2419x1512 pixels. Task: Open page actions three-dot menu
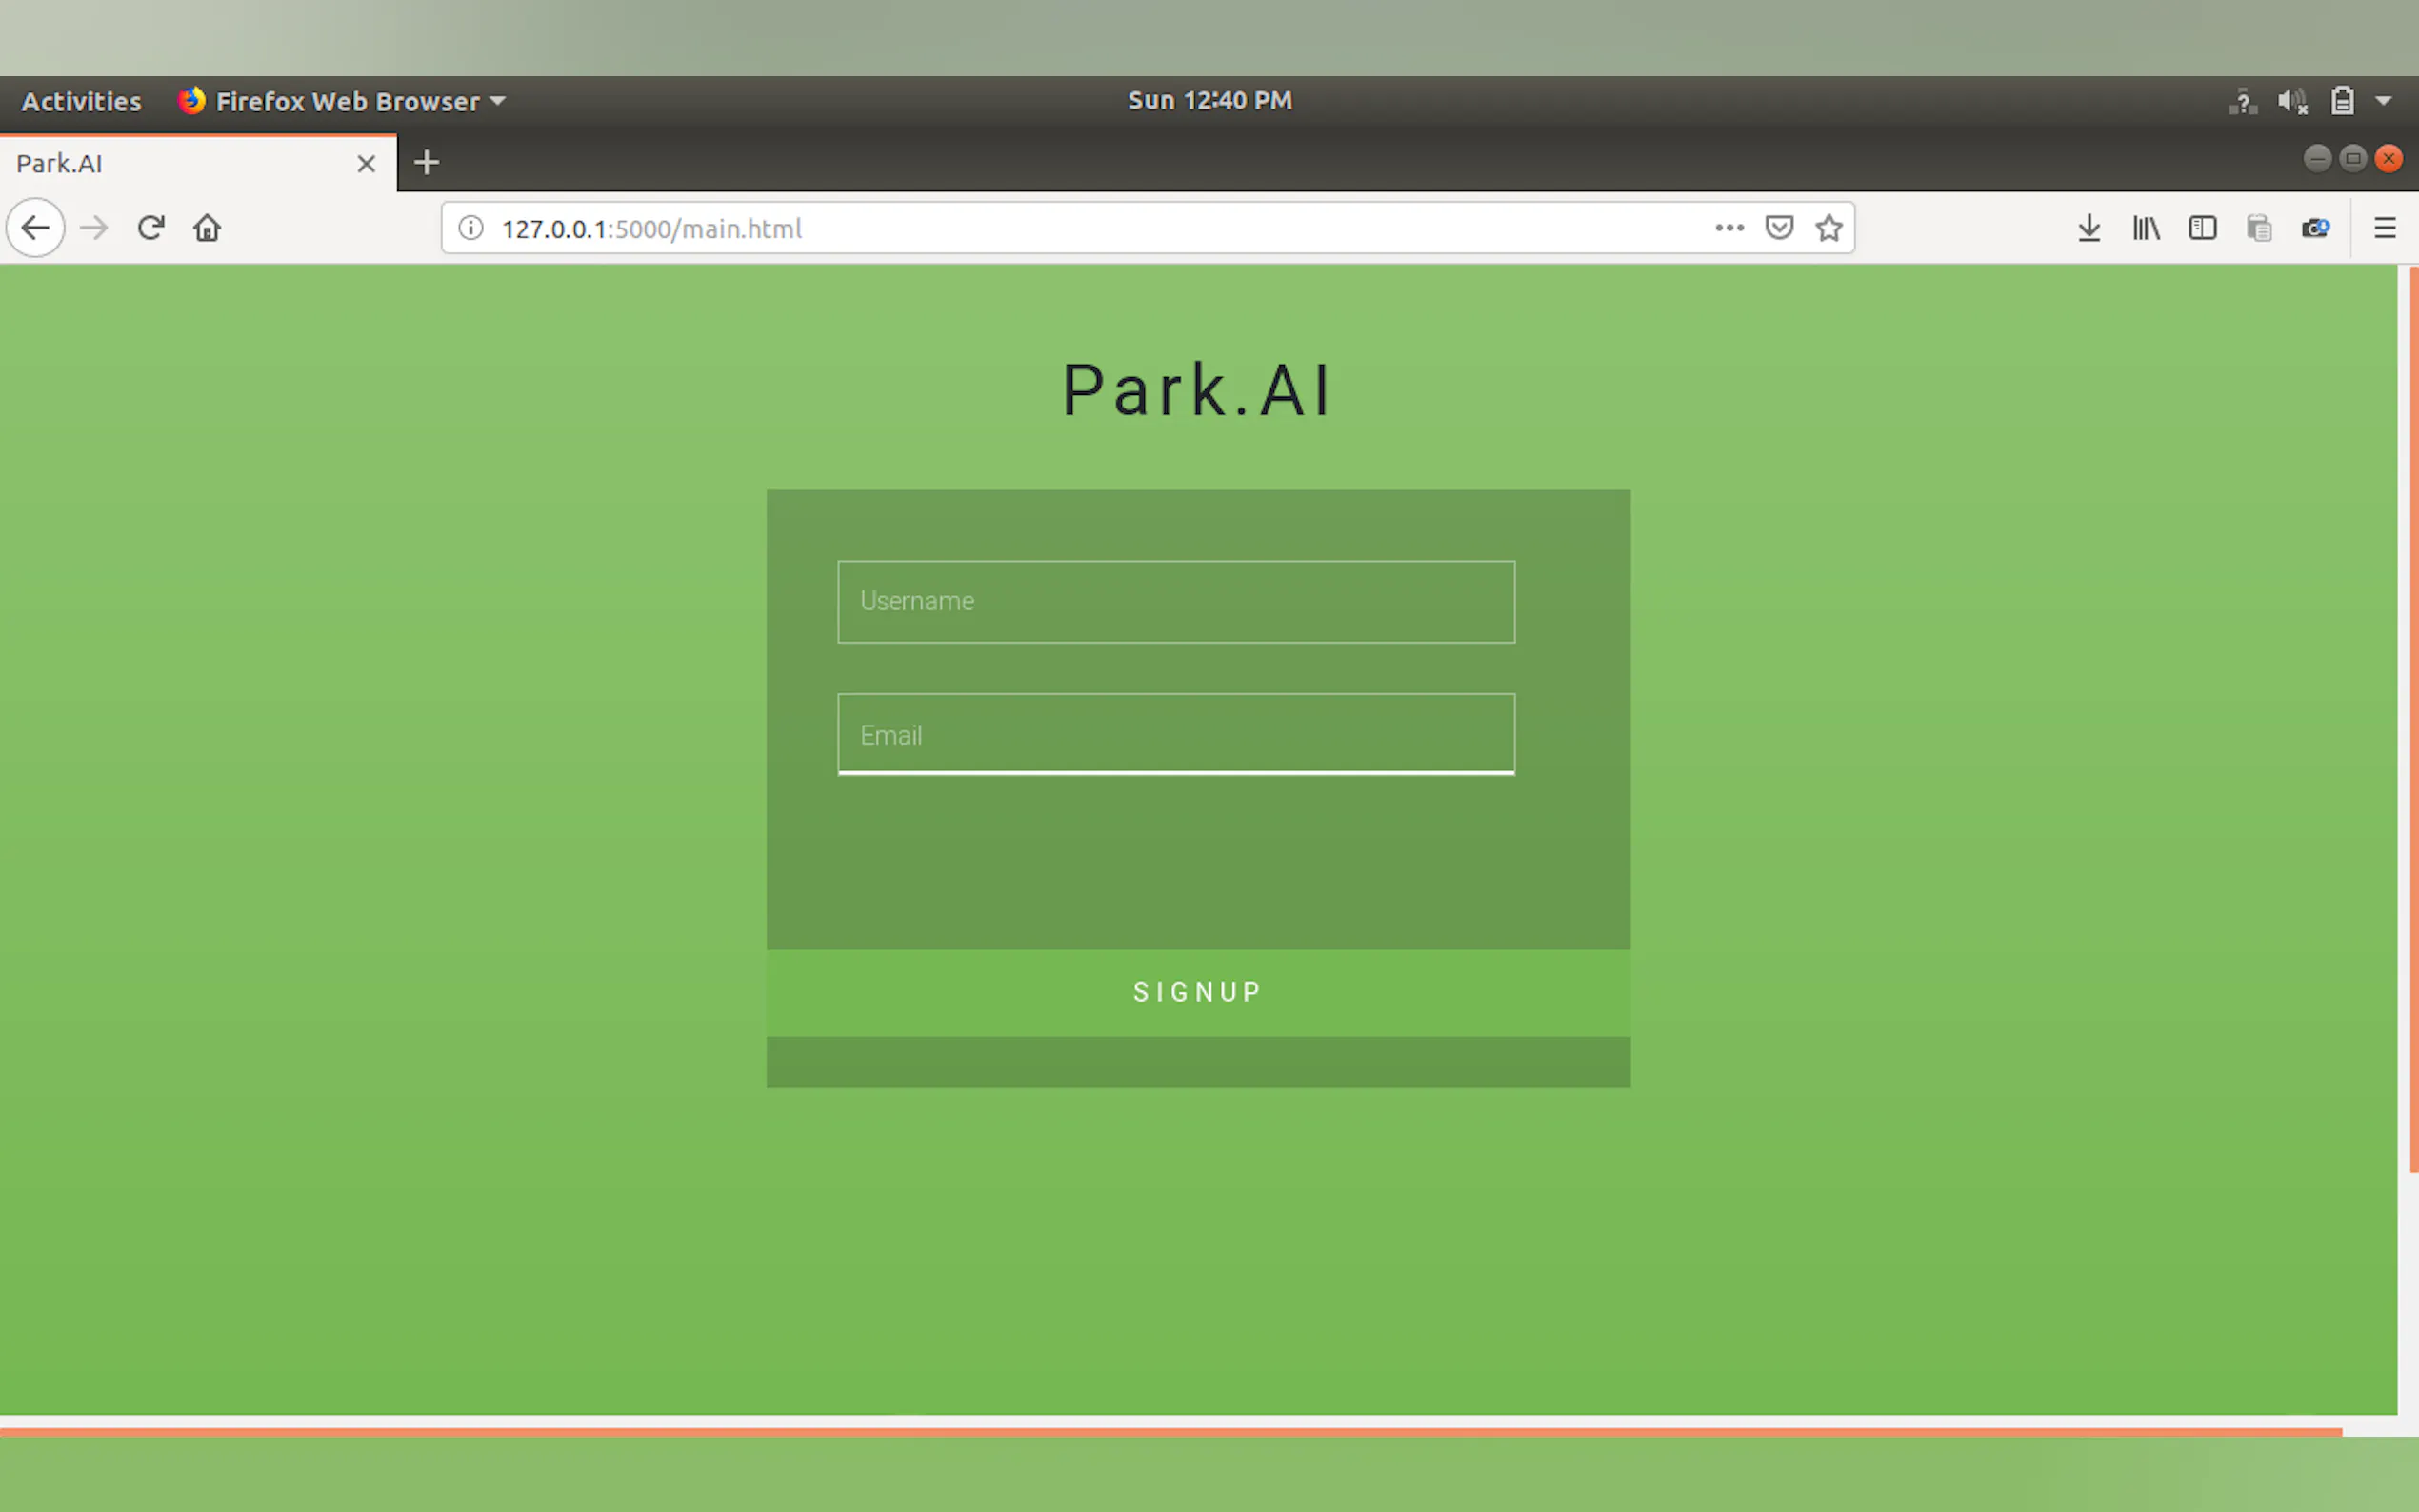[1729, 228]
